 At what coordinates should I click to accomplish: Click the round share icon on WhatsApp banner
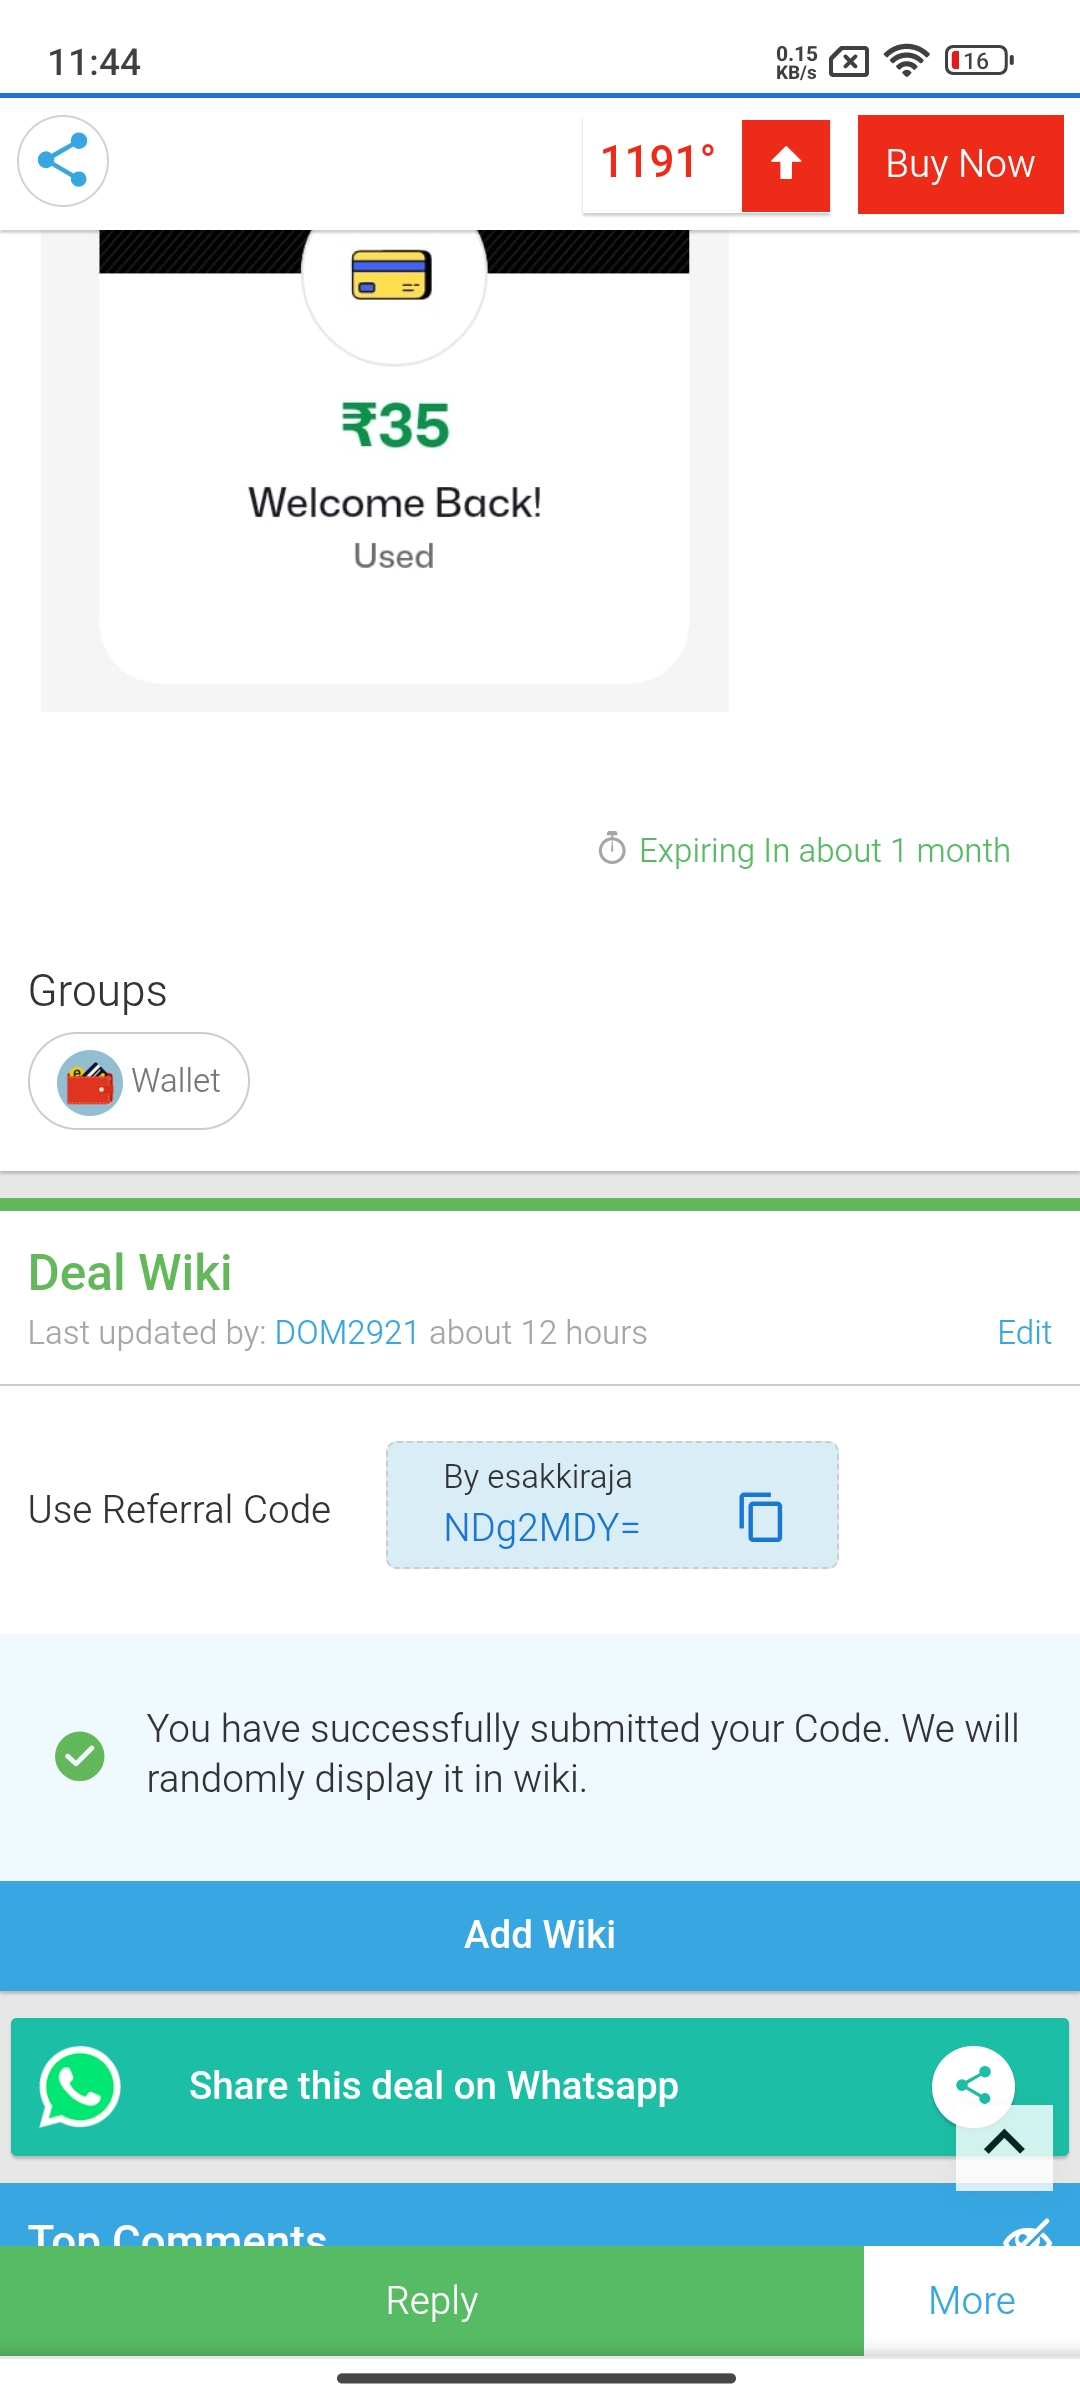coord(973,2086)
